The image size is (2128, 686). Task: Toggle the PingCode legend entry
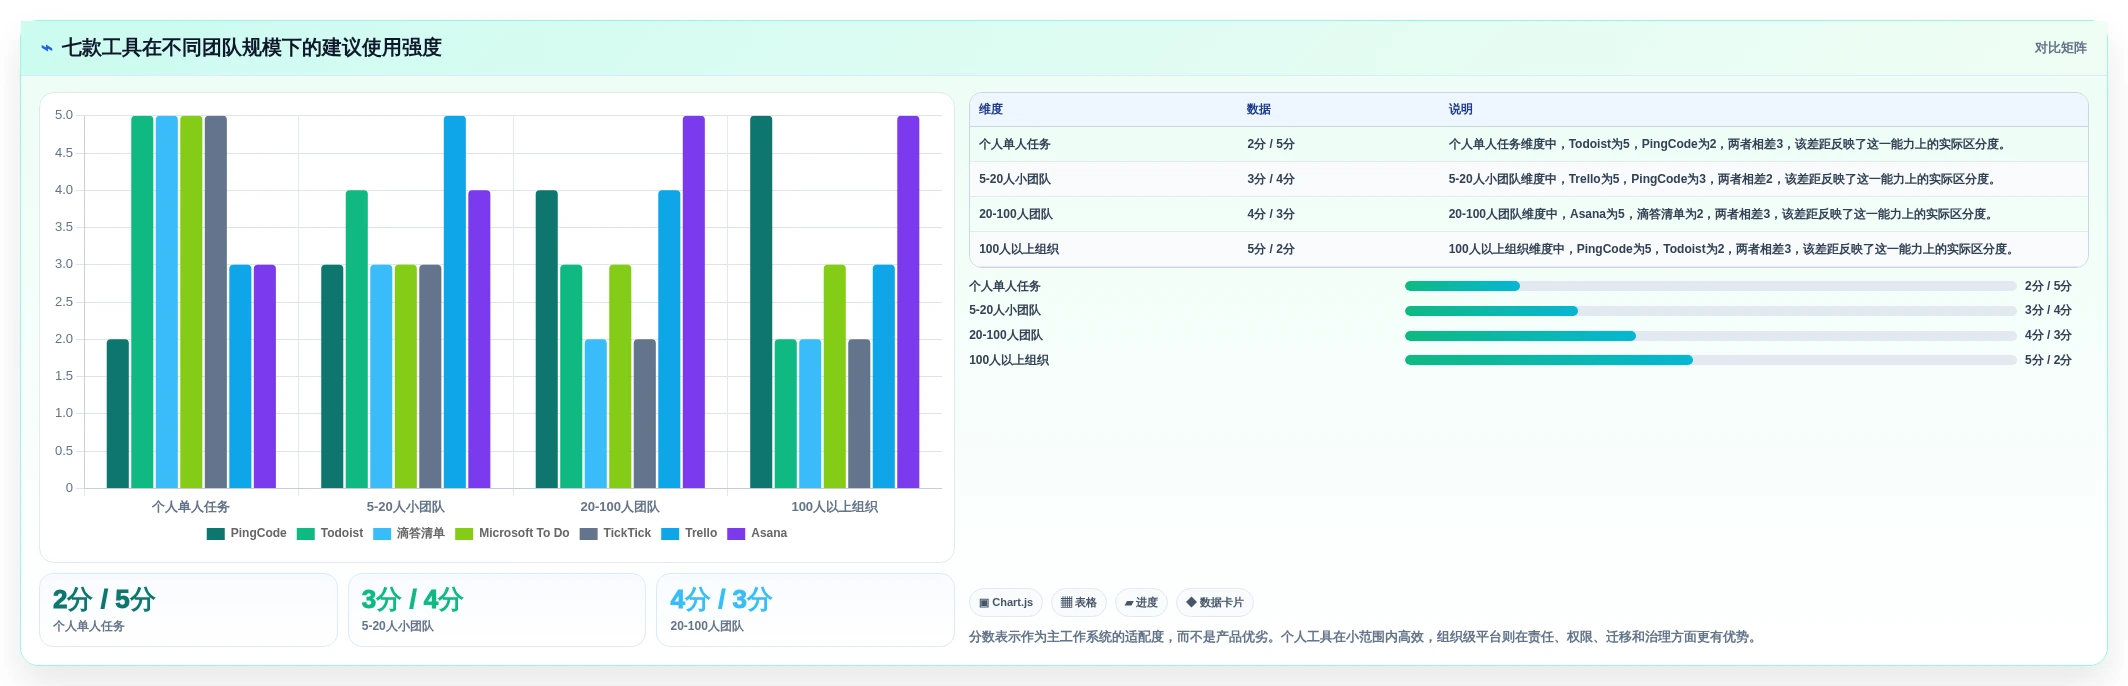(x=247, y=533)
